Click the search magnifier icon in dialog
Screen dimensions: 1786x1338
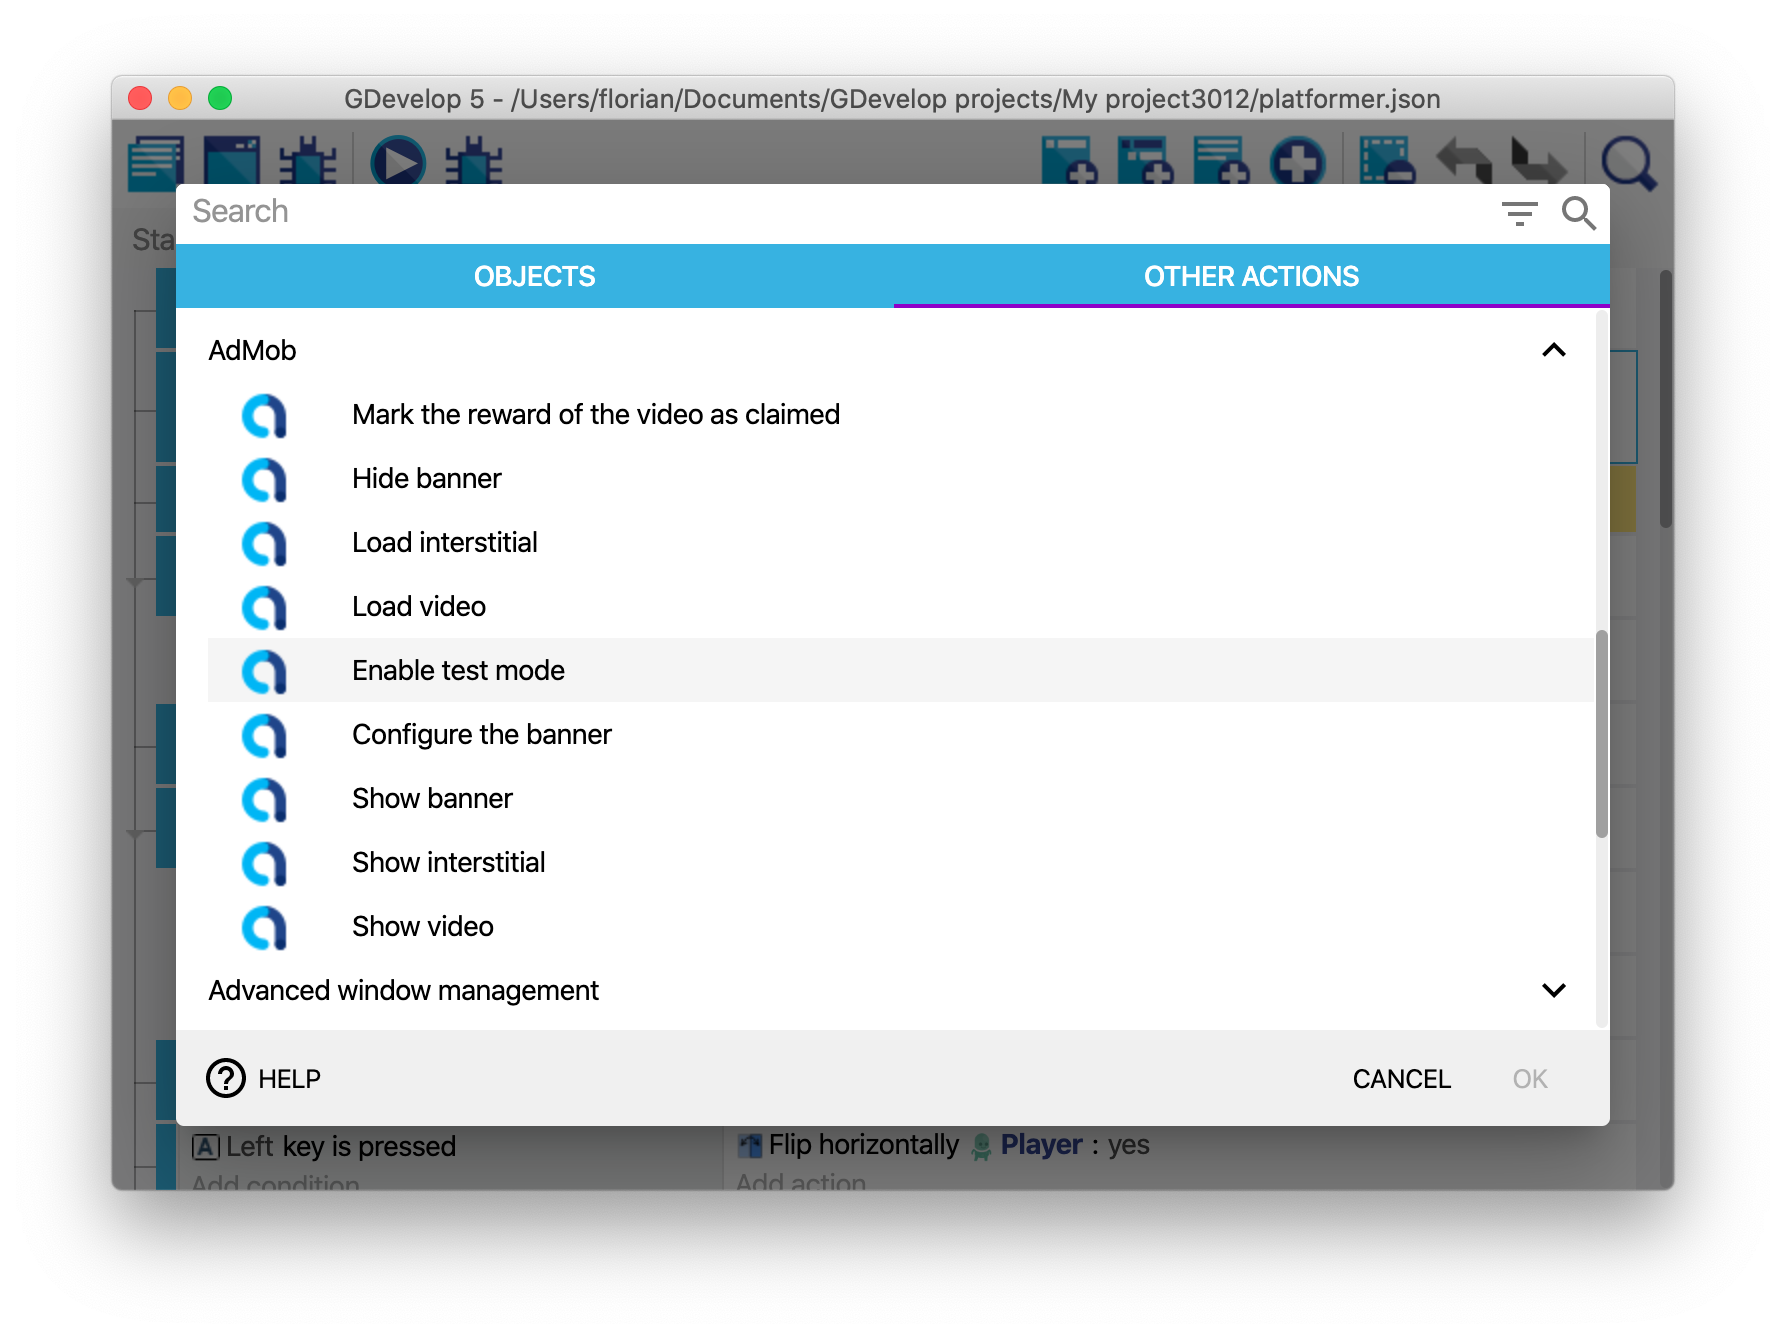[1578, 213]
